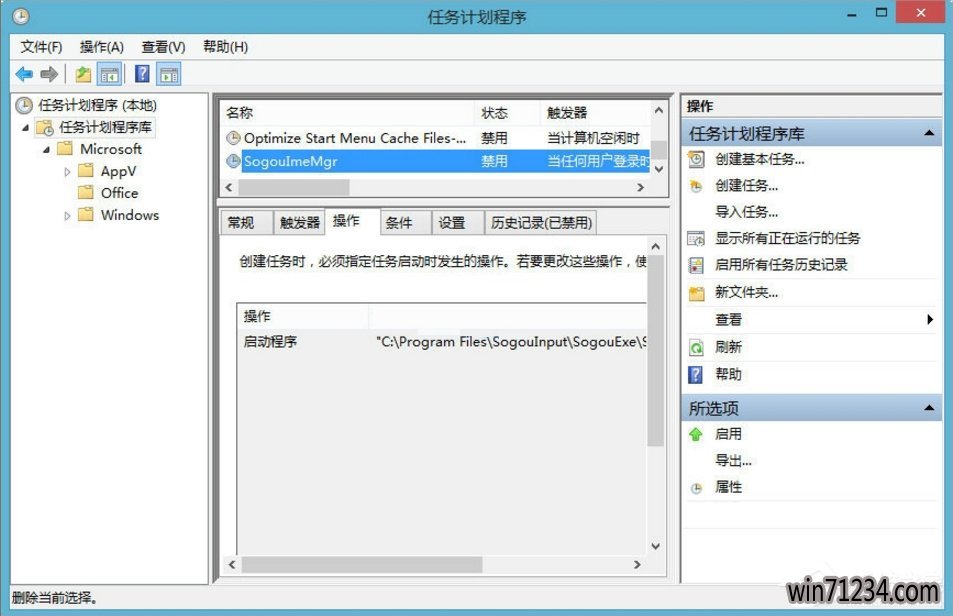Collapse the 任务计划程序库 tree node
Viewport: 953px width, 616px height.
pos(26,128)
